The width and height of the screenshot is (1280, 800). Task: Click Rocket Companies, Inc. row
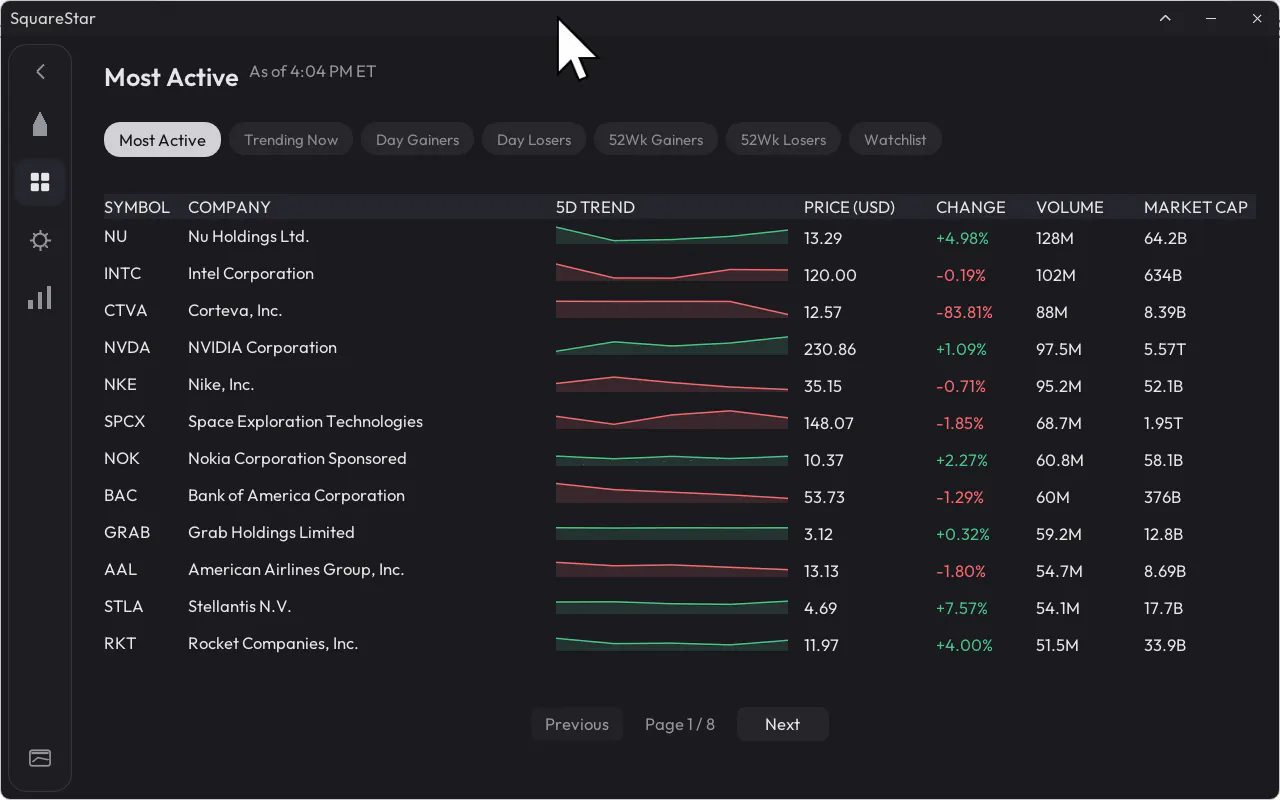click(x=679, y=644)
